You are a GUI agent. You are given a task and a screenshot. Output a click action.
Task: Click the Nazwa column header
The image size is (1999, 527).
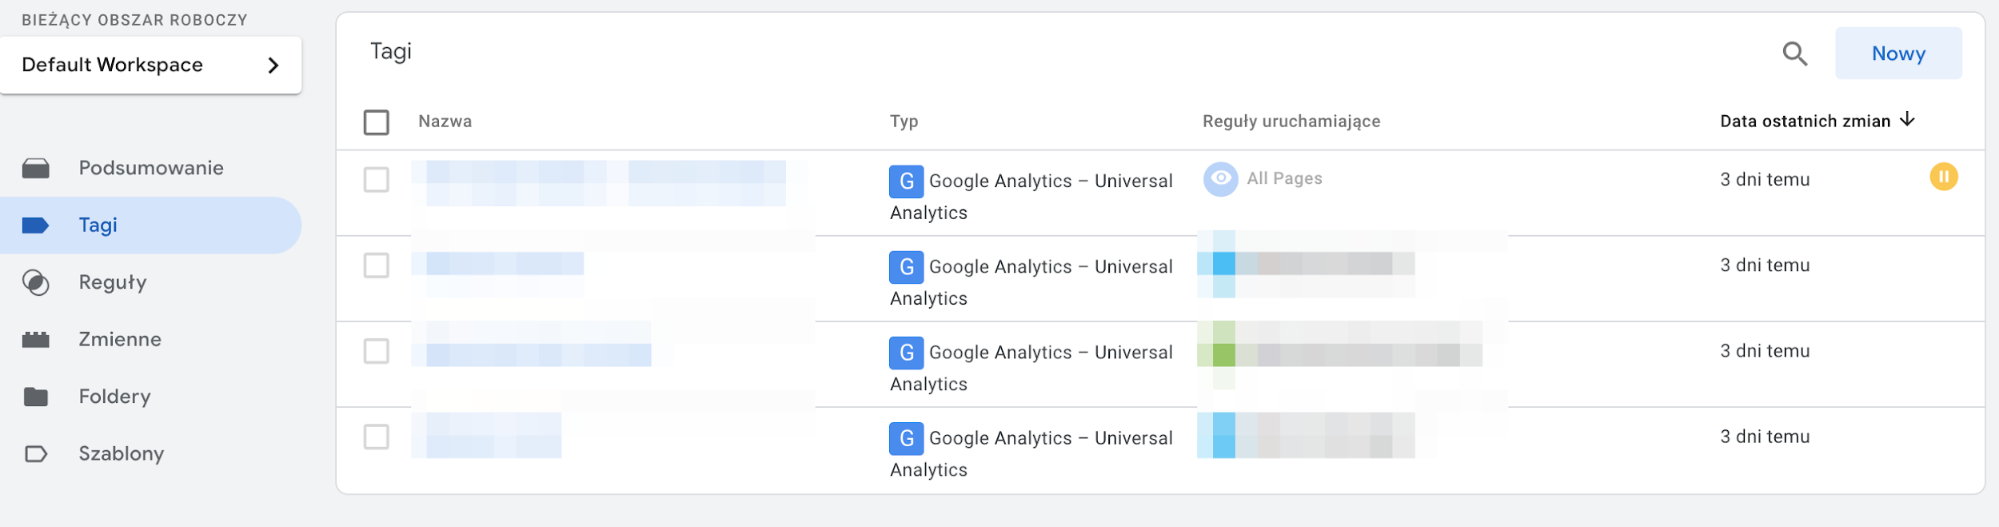click(445, 122)
